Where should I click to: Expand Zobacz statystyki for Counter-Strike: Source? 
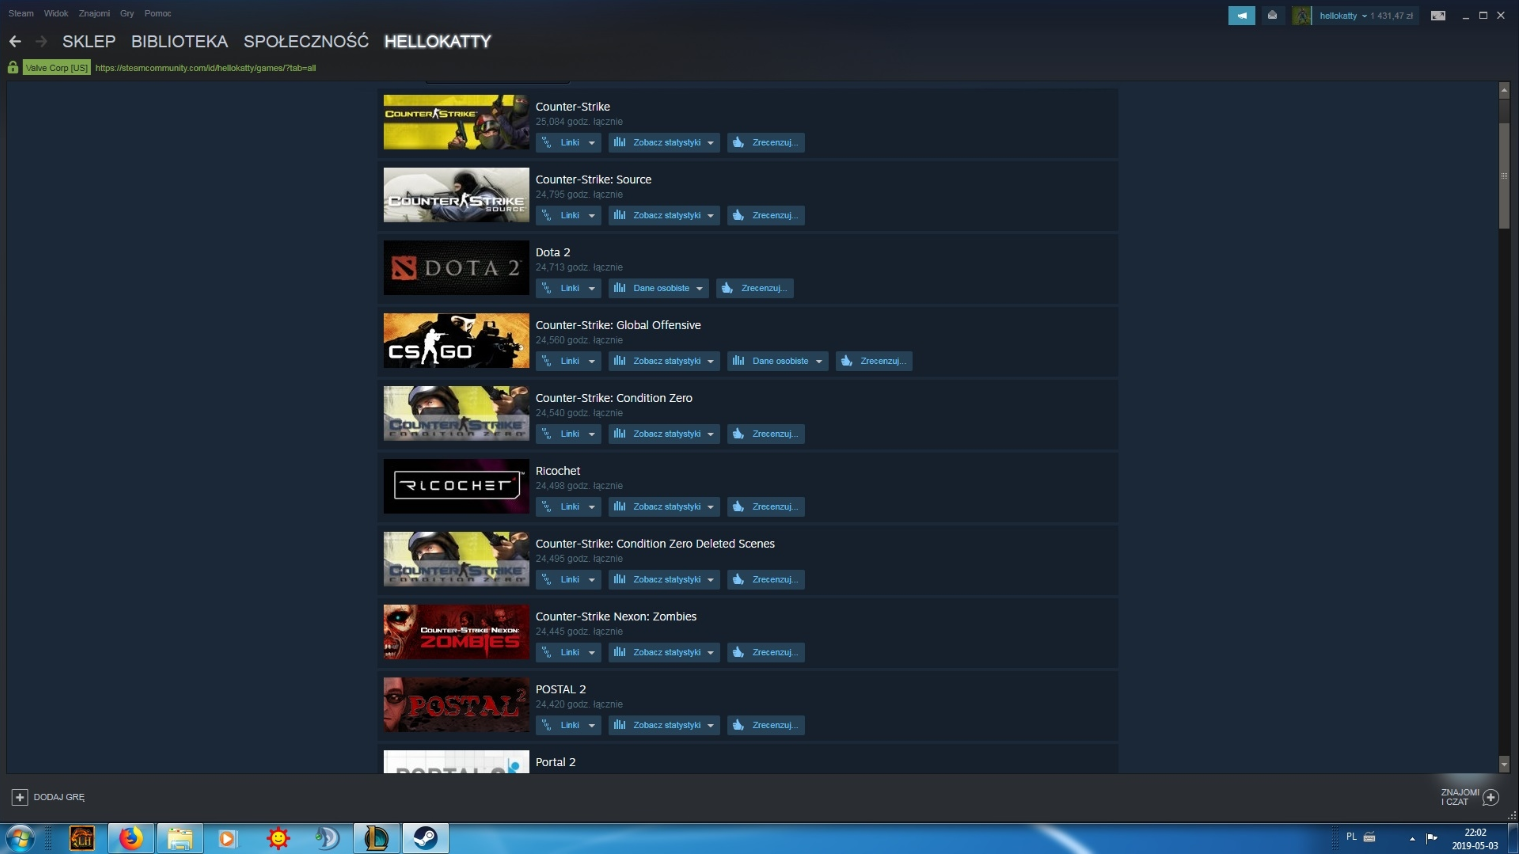coord(664,215)
